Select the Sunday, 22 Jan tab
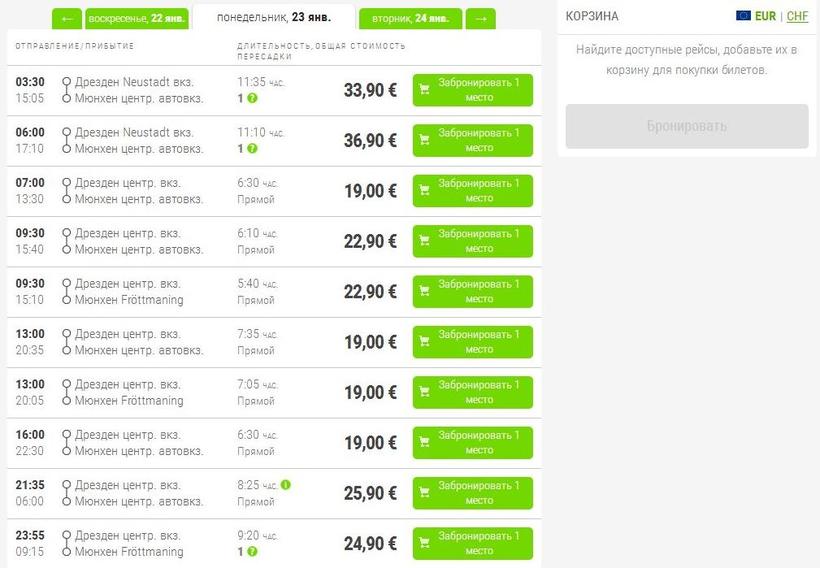 point(136,18)
